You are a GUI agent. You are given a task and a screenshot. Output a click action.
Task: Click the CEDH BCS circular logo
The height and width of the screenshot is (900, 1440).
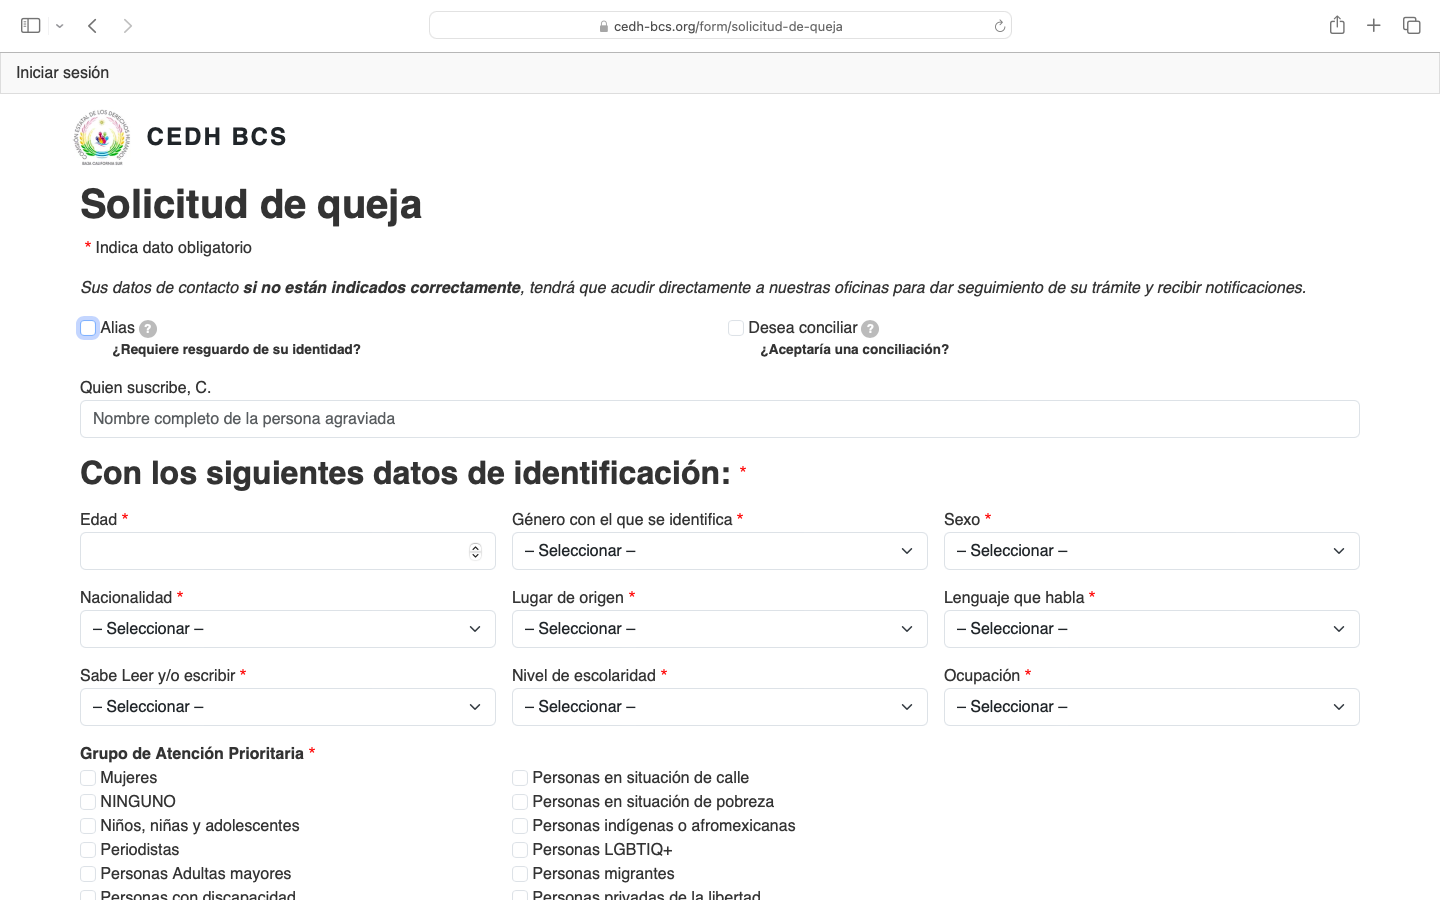point(102,137)
